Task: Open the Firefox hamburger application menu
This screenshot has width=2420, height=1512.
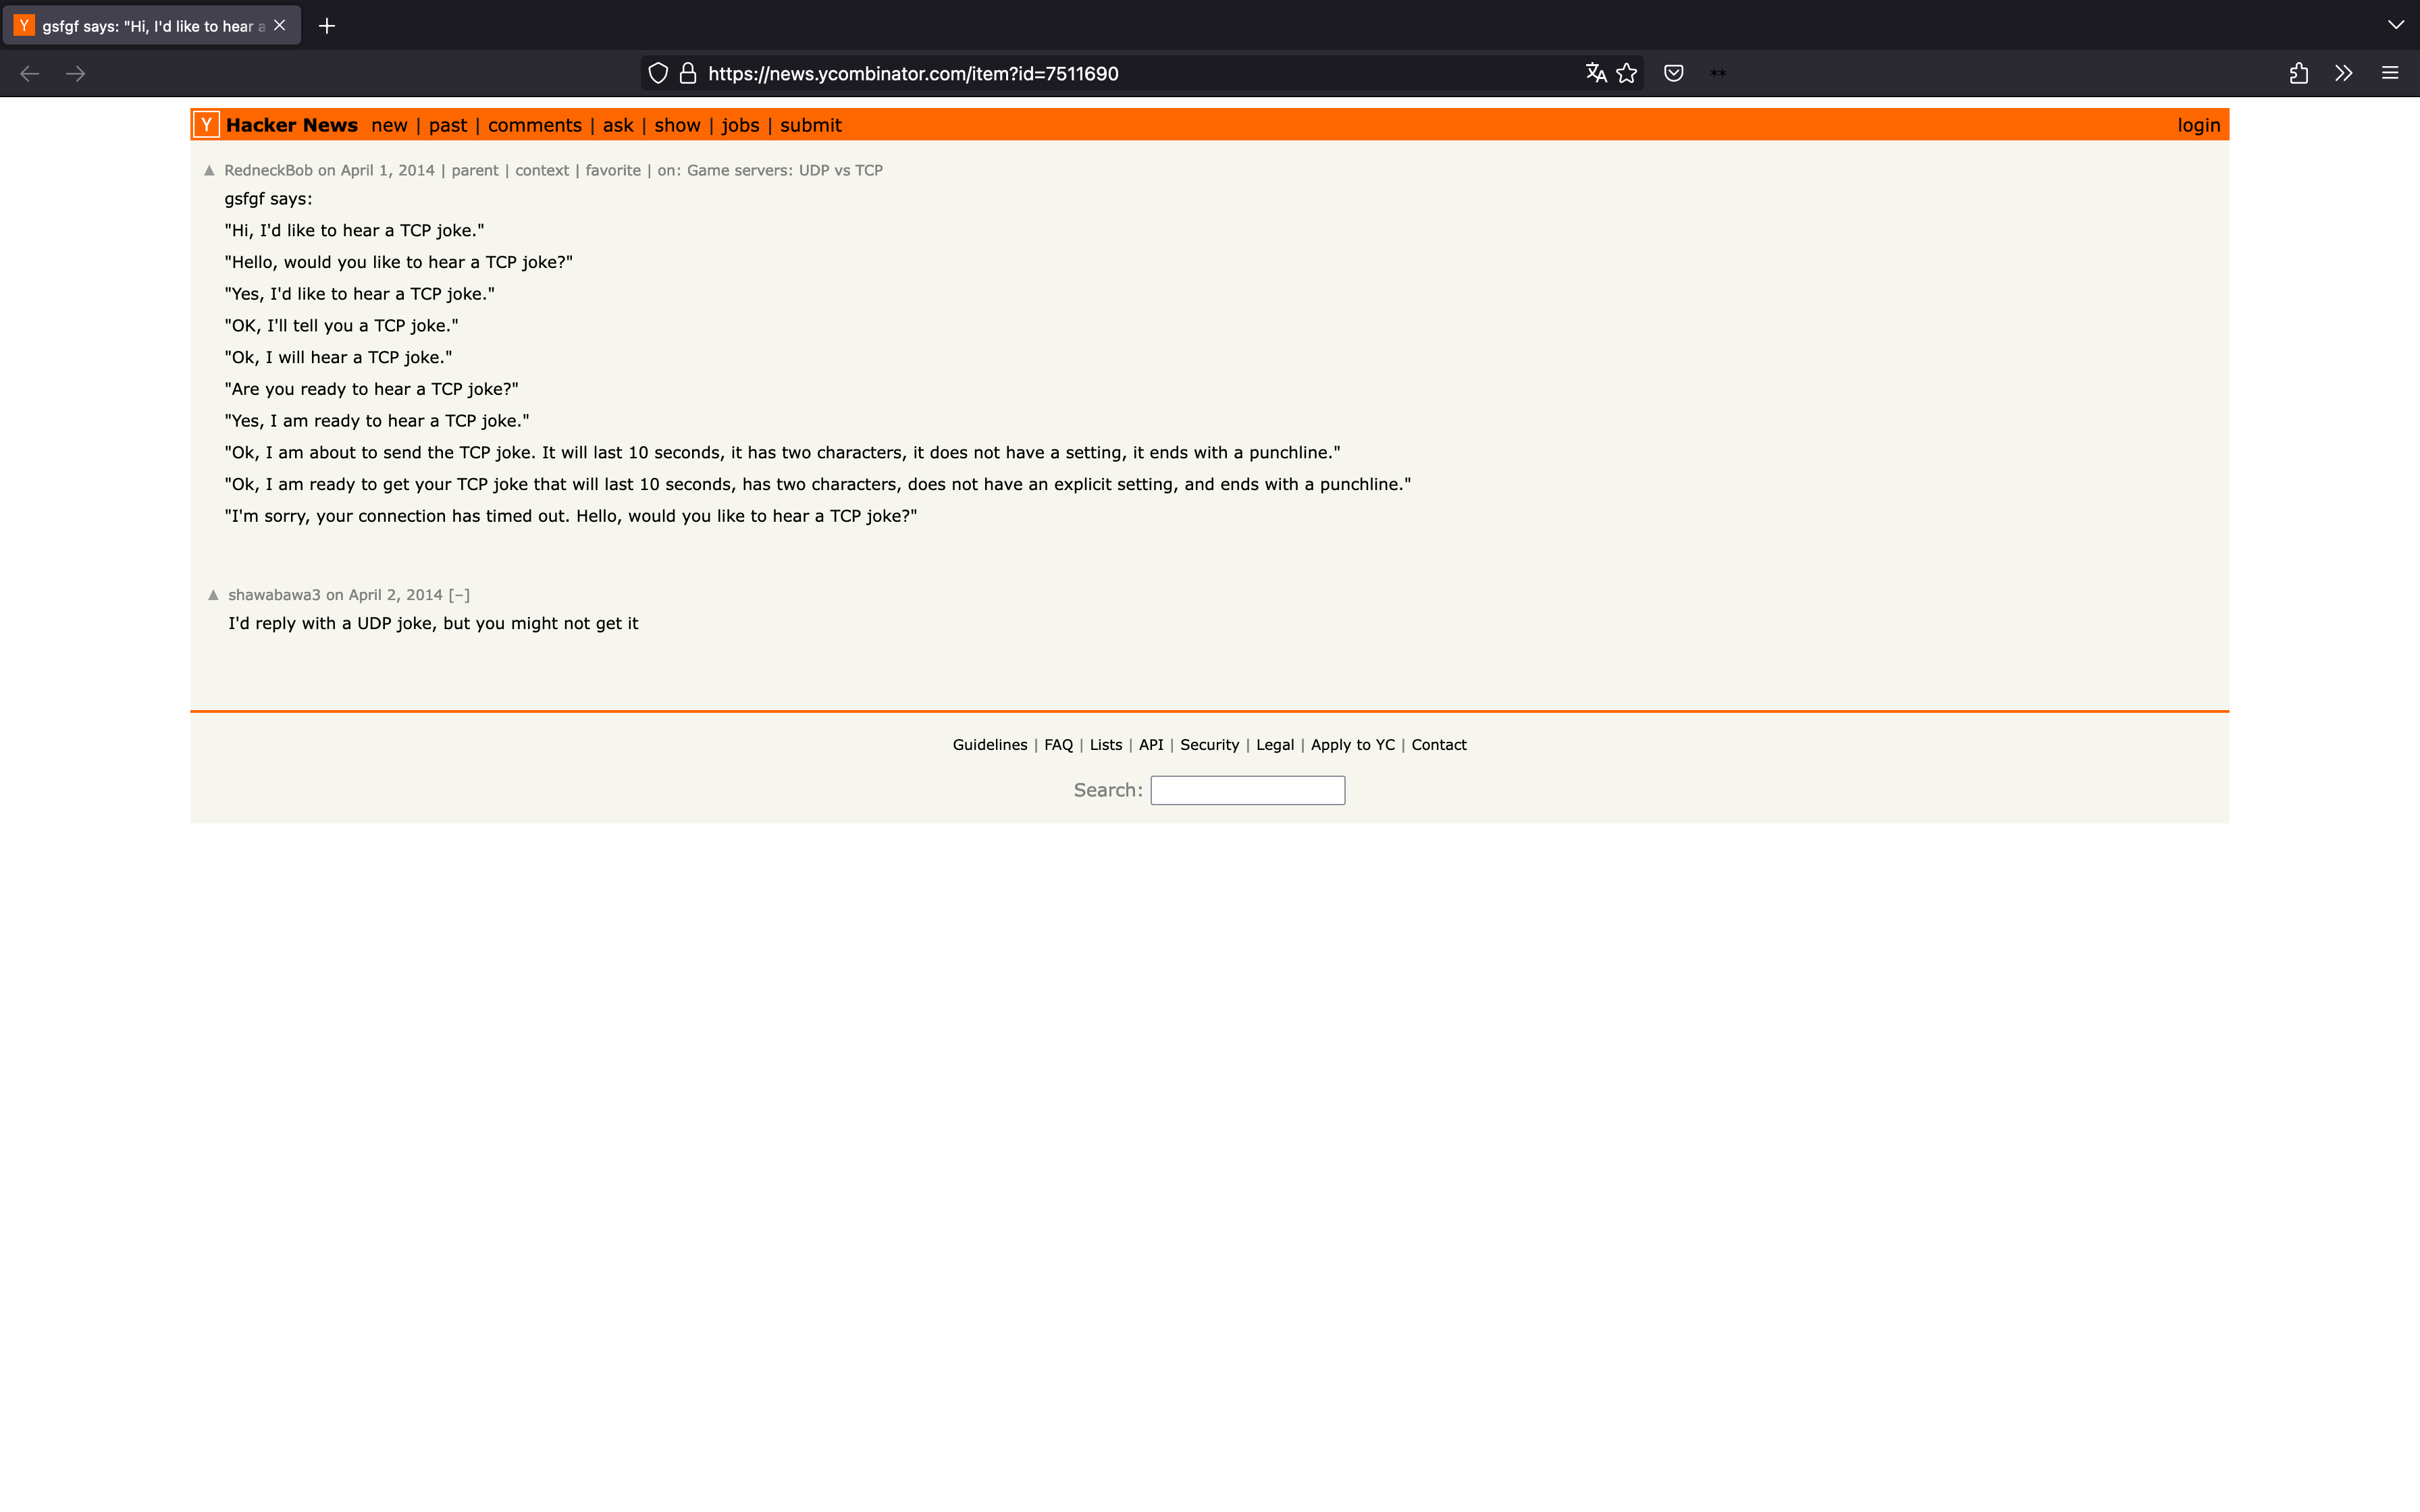Action: click(2390, 73)
